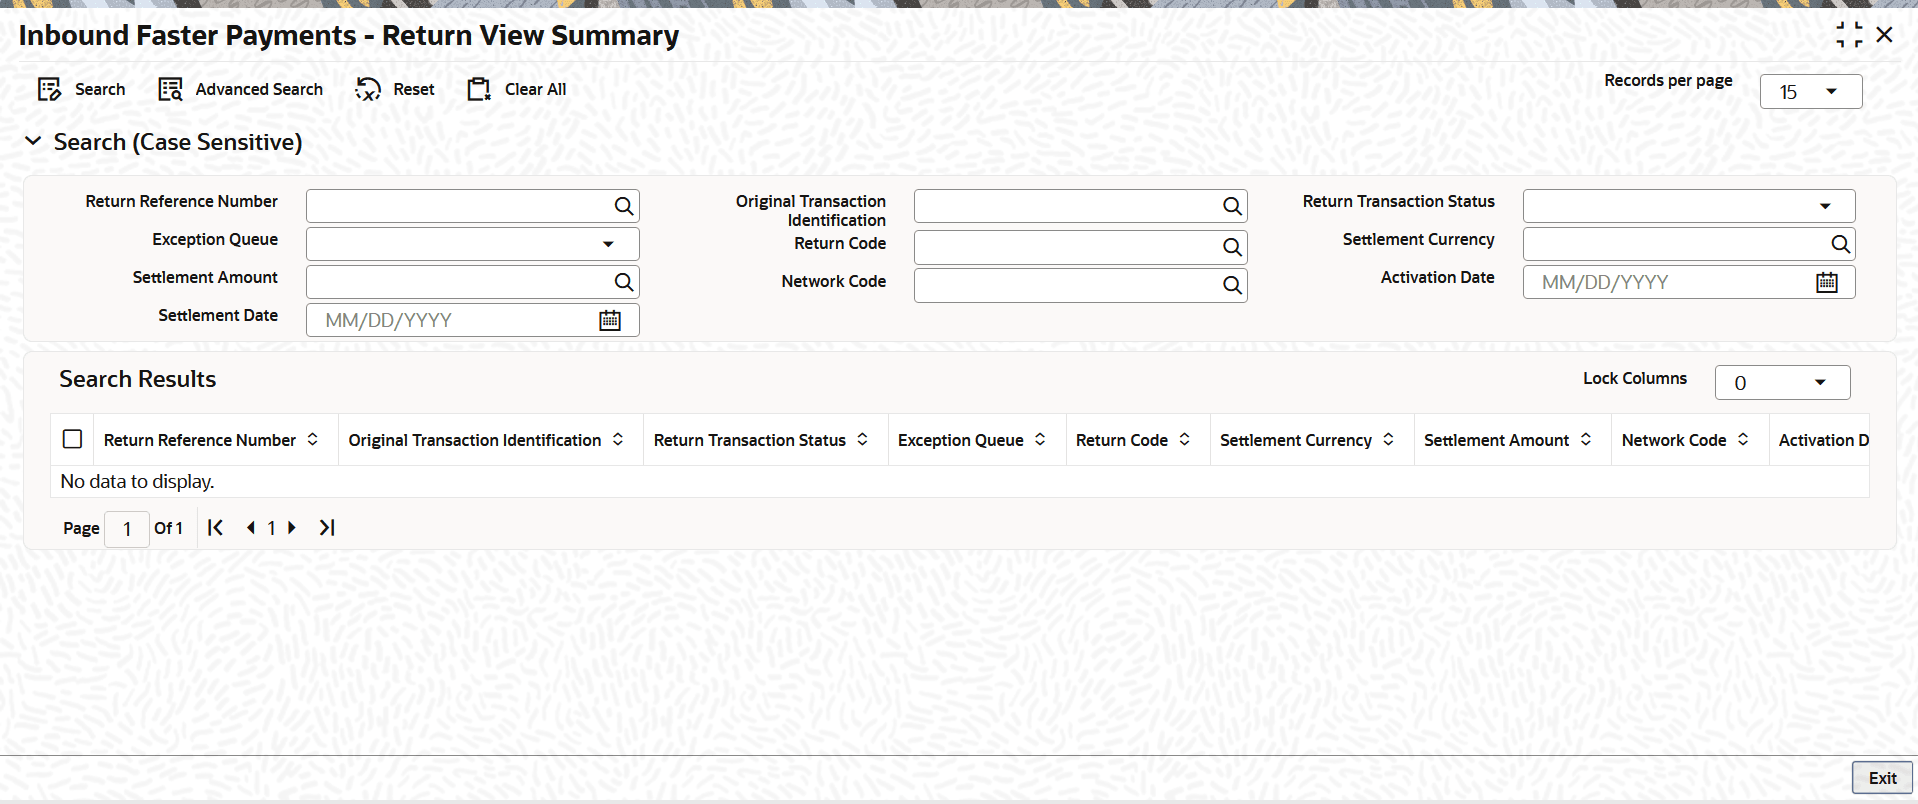Sort by Return Transaction Status column
The width and height of the screenshot is (1918, 804).
tap(862, 439)
